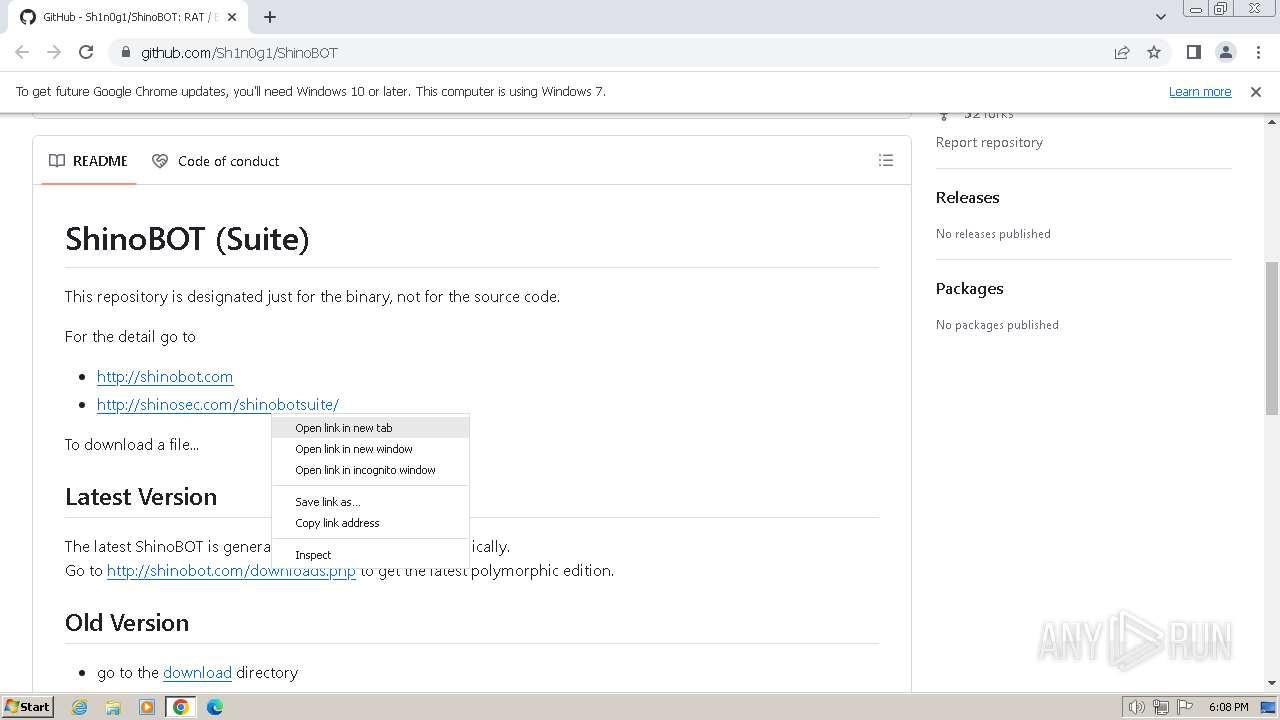This screenshot has width=1280, height=720.
Task: Click the page vertical scrollbar thumb
Action: [1271, 338]
